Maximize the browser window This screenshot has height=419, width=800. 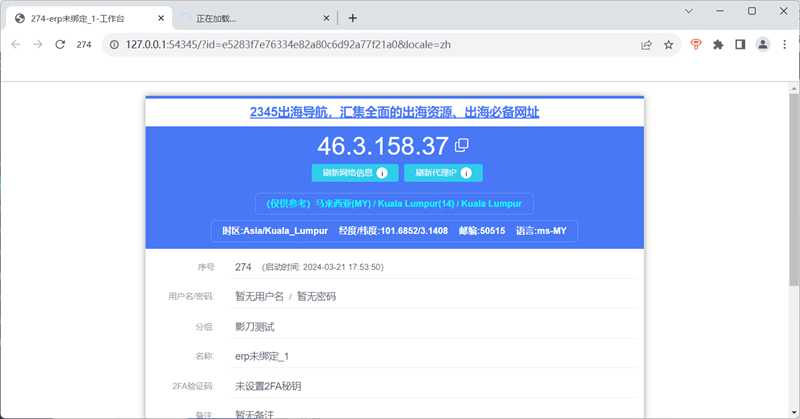click(752, 11)
